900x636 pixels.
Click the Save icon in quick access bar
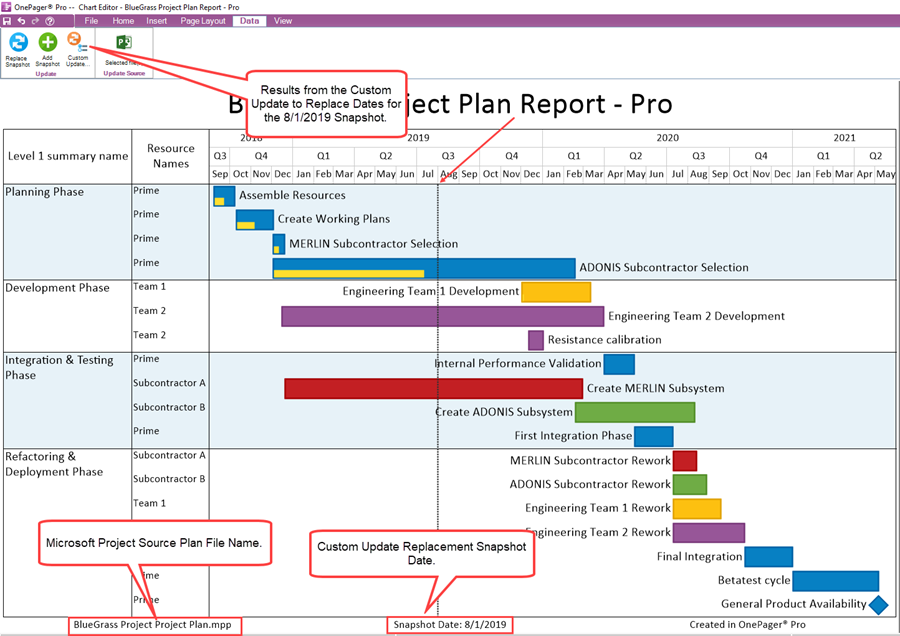coord(7,20)
